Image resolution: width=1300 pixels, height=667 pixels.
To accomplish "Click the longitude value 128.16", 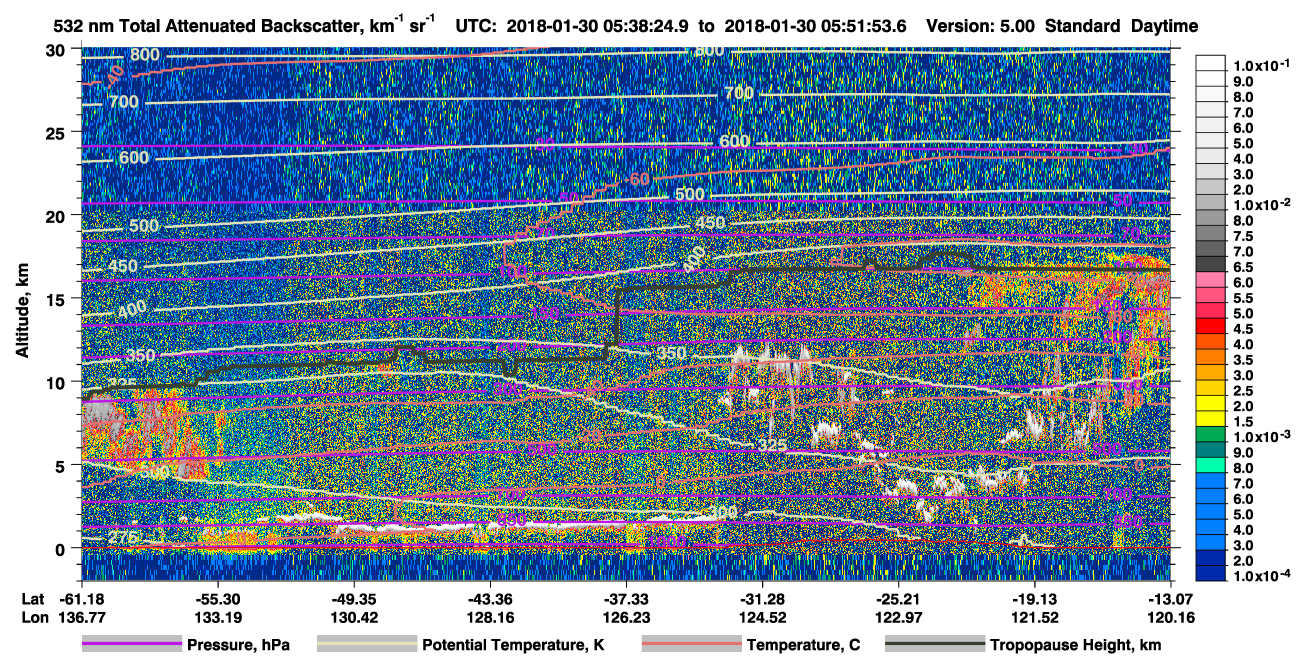I will click(x=490, y=616).
